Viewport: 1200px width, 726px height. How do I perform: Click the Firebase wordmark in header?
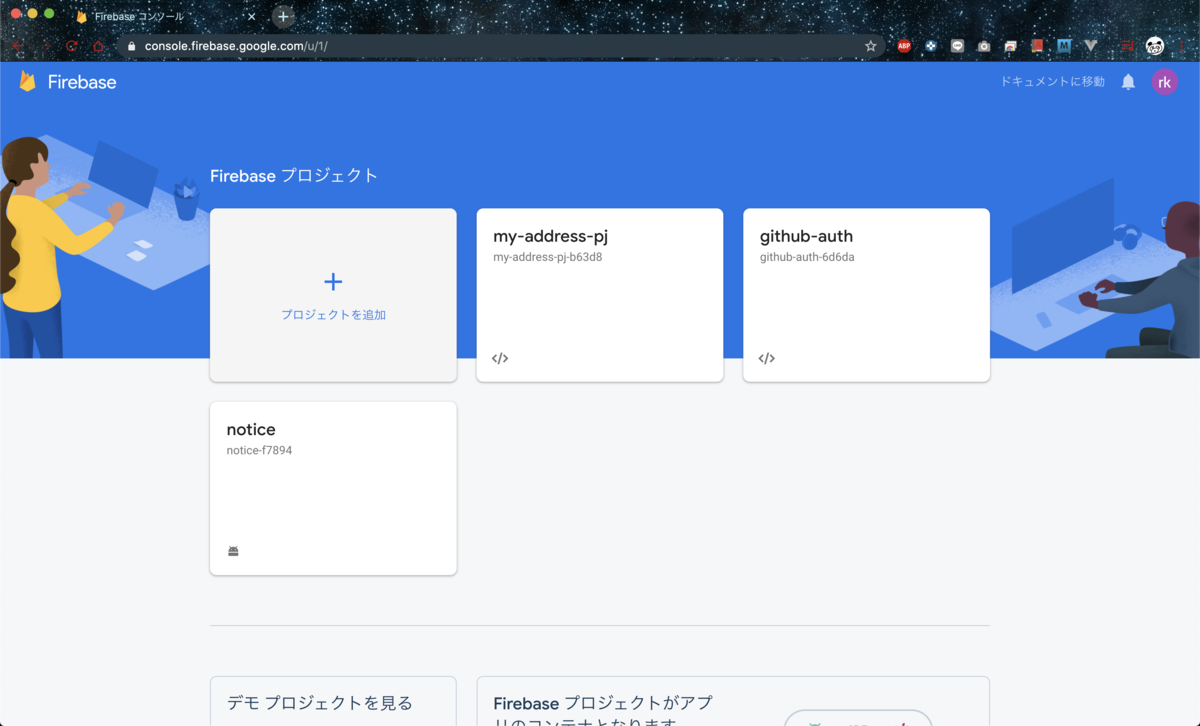(x=82, y=82)
